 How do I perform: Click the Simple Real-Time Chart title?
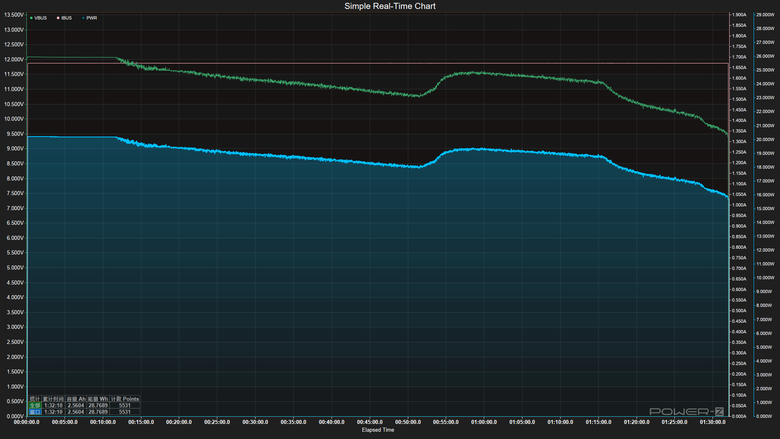pos(390,6)
